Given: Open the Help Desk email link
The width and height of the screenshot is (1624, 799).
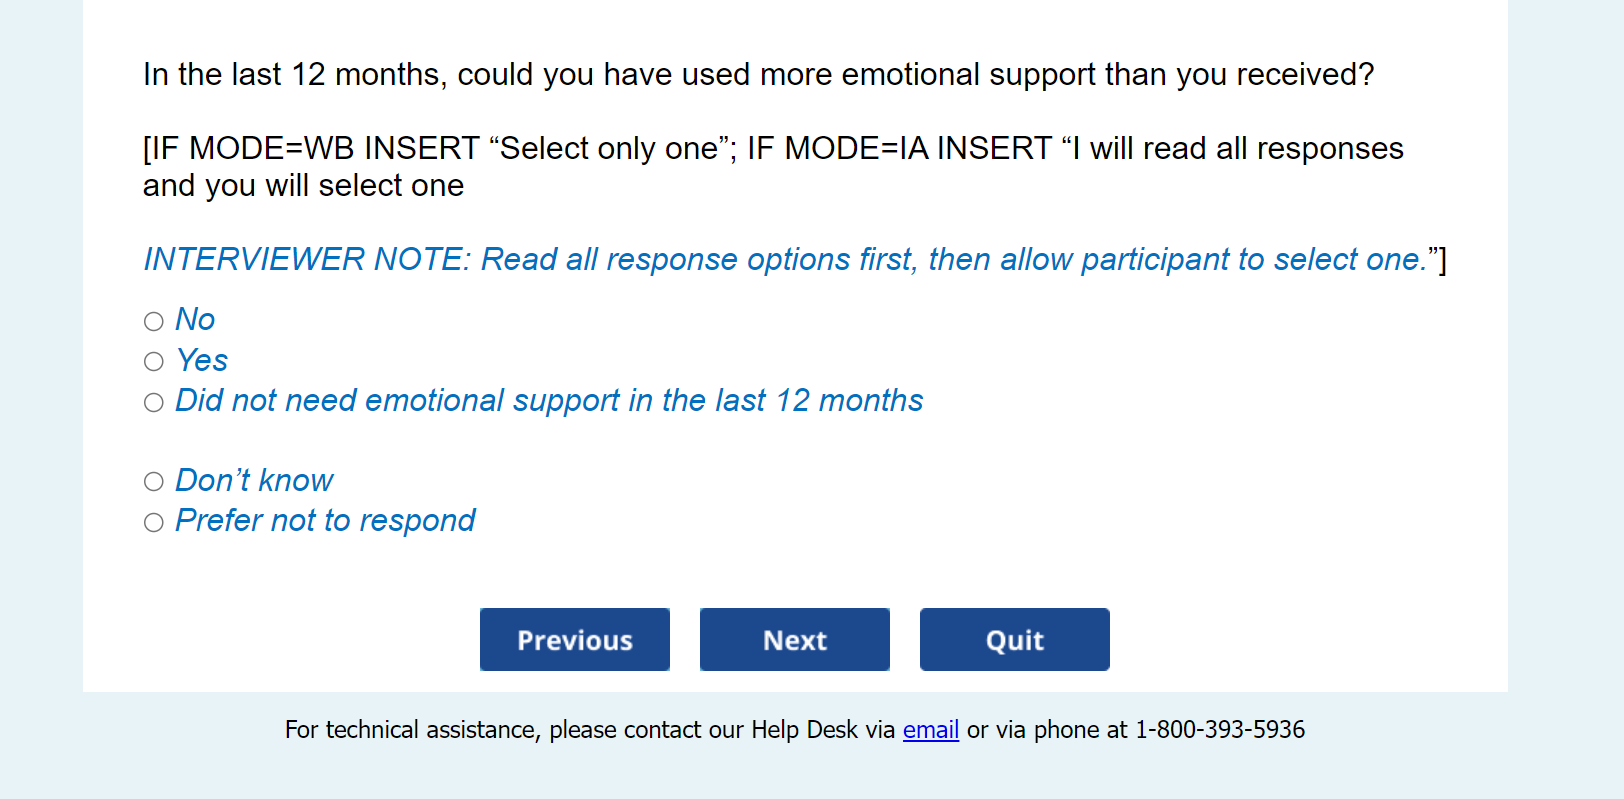Looking at the screenshot, I should click(931, 730).
